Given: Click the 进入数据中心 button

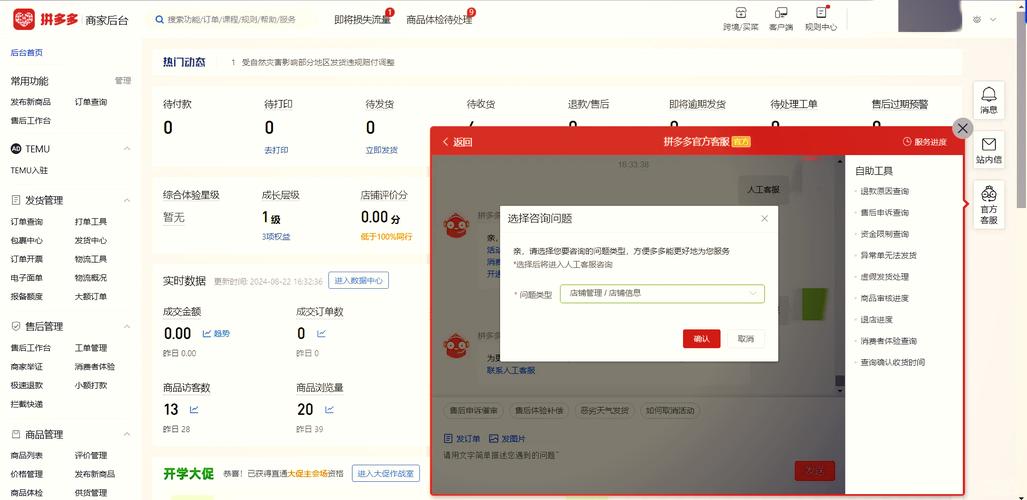Looking at the screenshot, I should click(358, 280).
